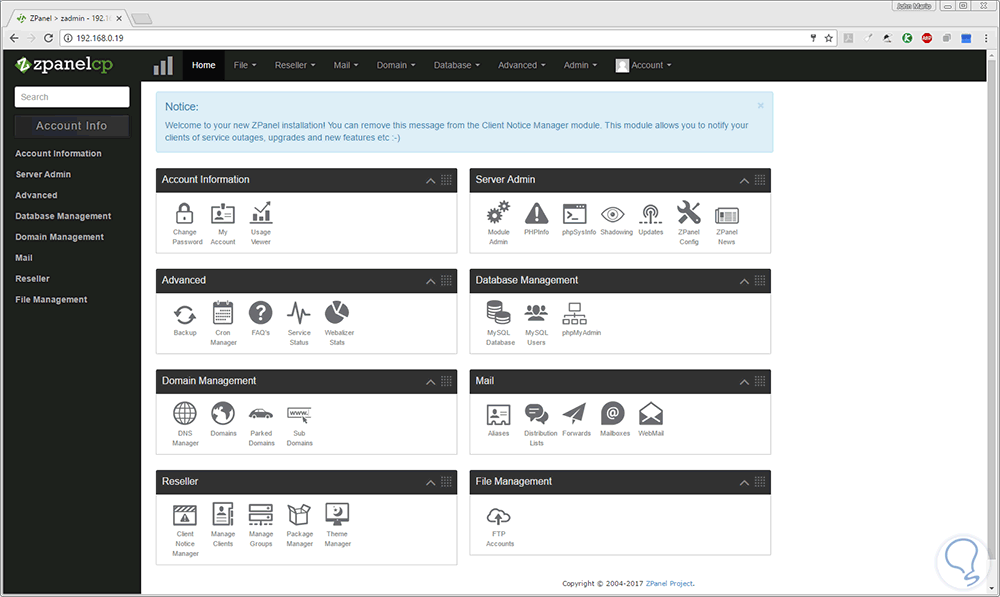Reload the page in browser
1000x597 pixels.
point(48,38)
